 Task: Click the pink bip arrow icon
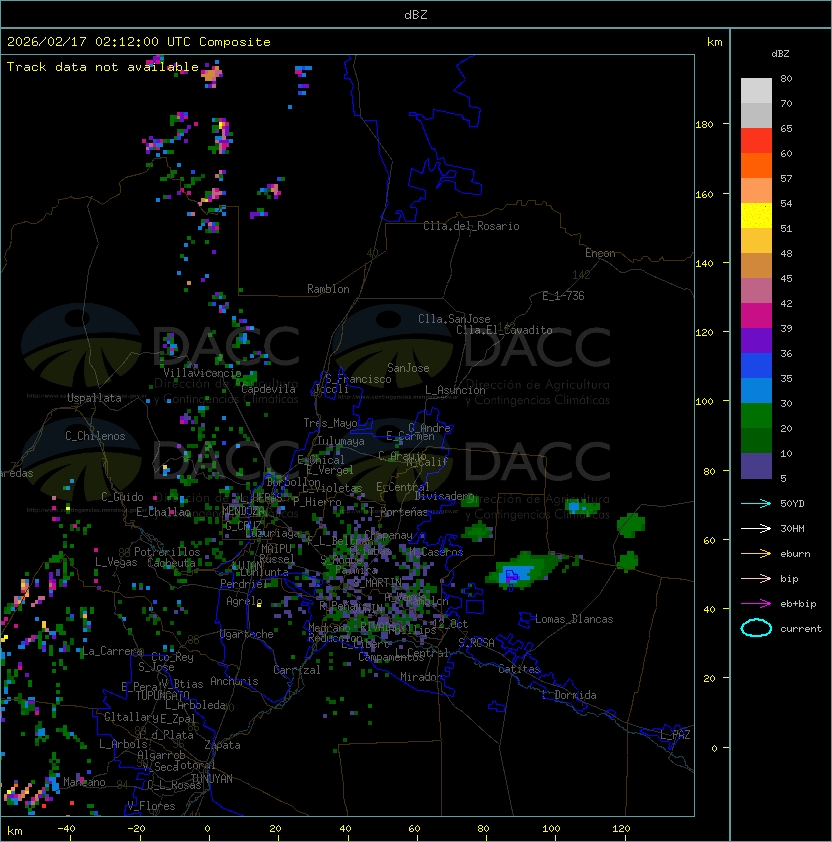point(756,578)
